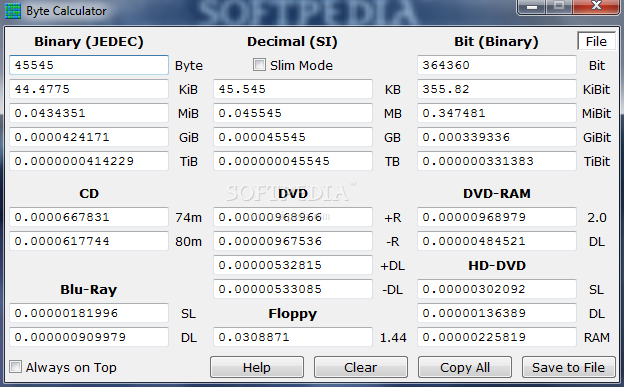The width and height of the screenshot is (624, 387).
Task: Select the DVD-RAM DL field showing 0.00000484521
Action: coord(497,241)
